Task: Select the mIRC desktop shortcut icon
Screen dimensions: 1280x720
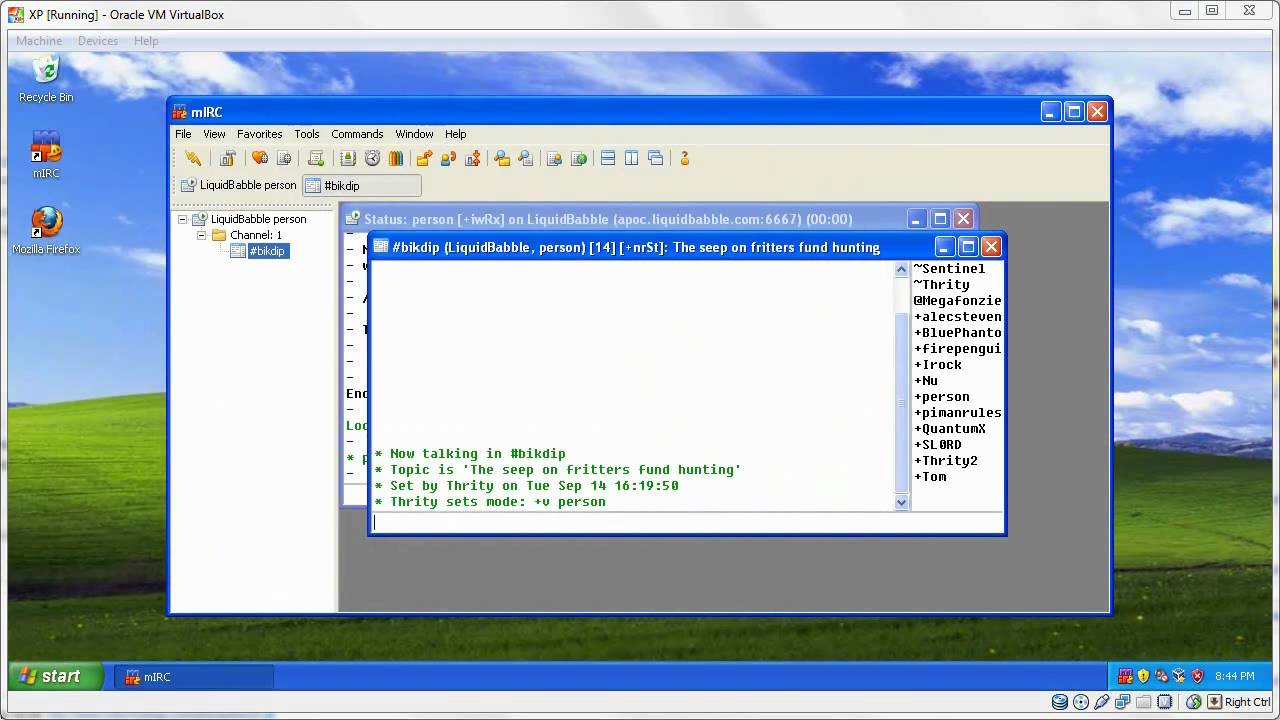Action: 46,155
